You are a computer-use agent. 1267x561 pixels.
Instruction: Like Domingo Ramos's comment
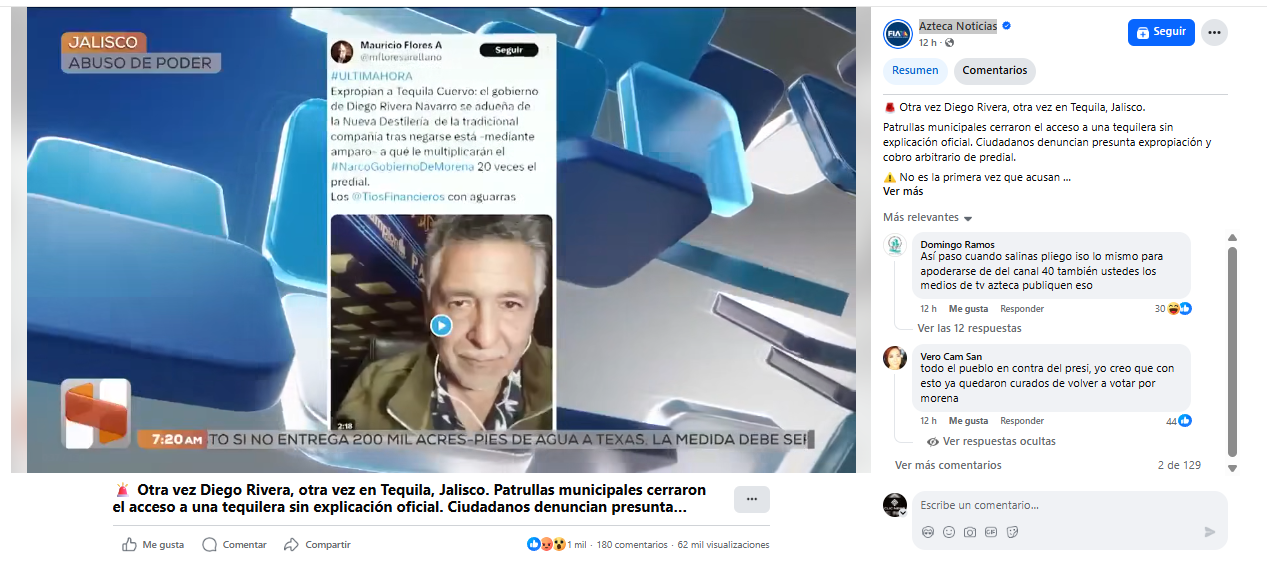click(x=968, y=309)
